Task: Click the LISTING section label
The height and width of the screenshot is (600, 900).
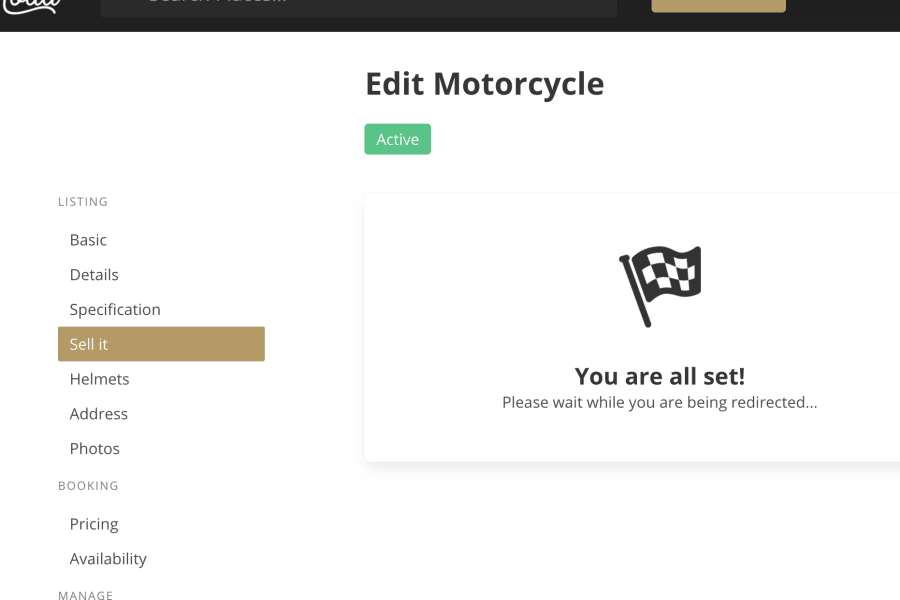Action: pos(83,202)
